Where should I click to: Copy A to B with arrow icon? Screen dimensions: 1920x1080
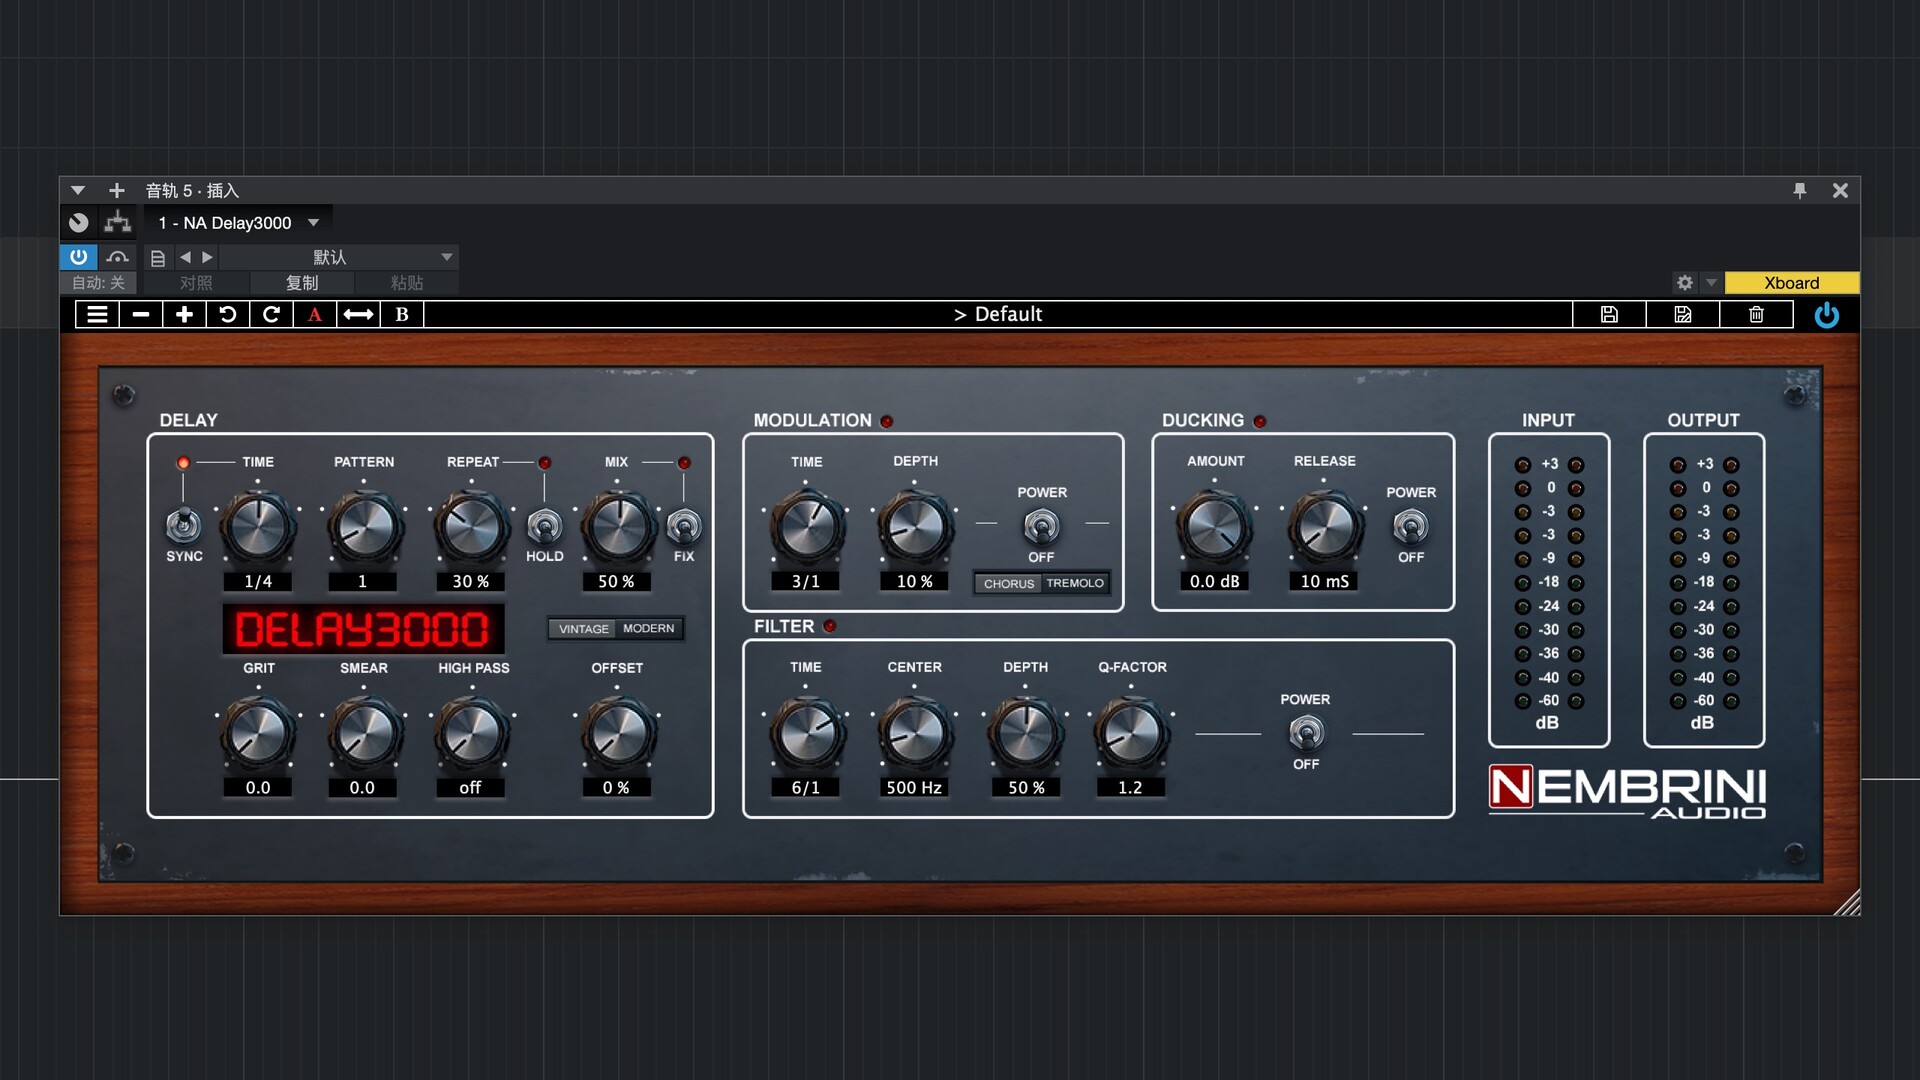pos(358,314)
